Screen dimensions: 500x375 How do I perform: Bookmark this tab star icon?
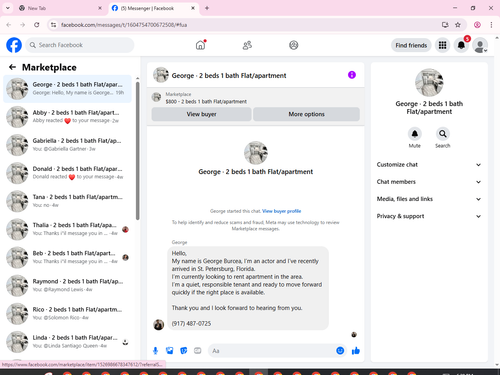coord(458,25)
